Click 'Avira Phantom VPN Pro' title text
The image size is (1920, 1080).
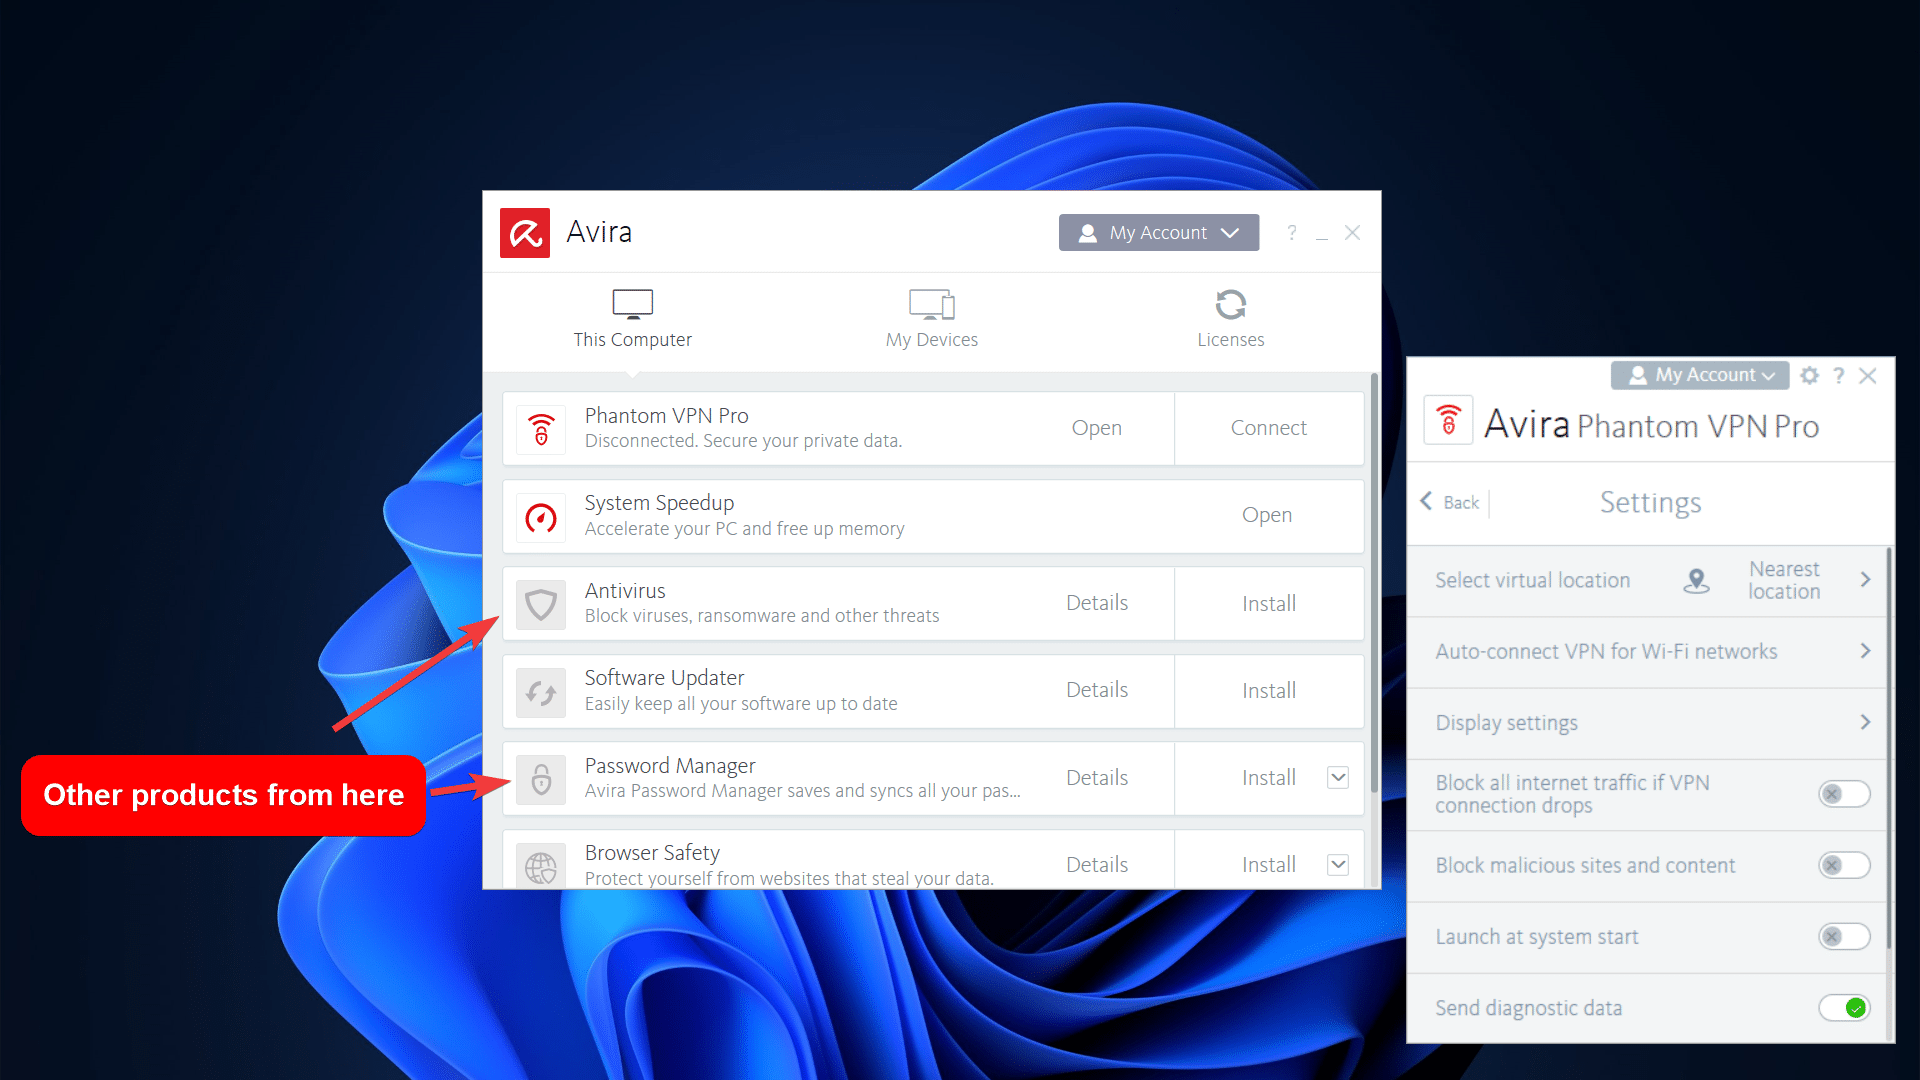[x=1651, y=425]
